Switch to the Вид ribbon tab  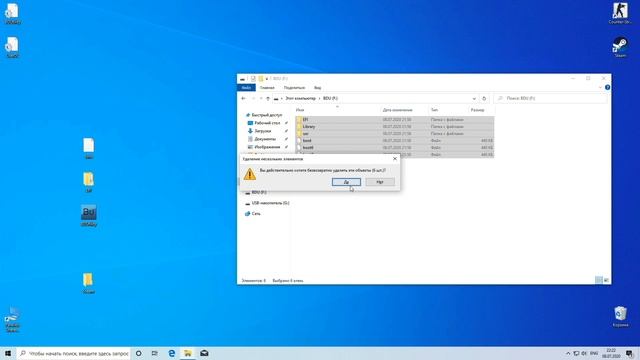[x=317, y=87]
